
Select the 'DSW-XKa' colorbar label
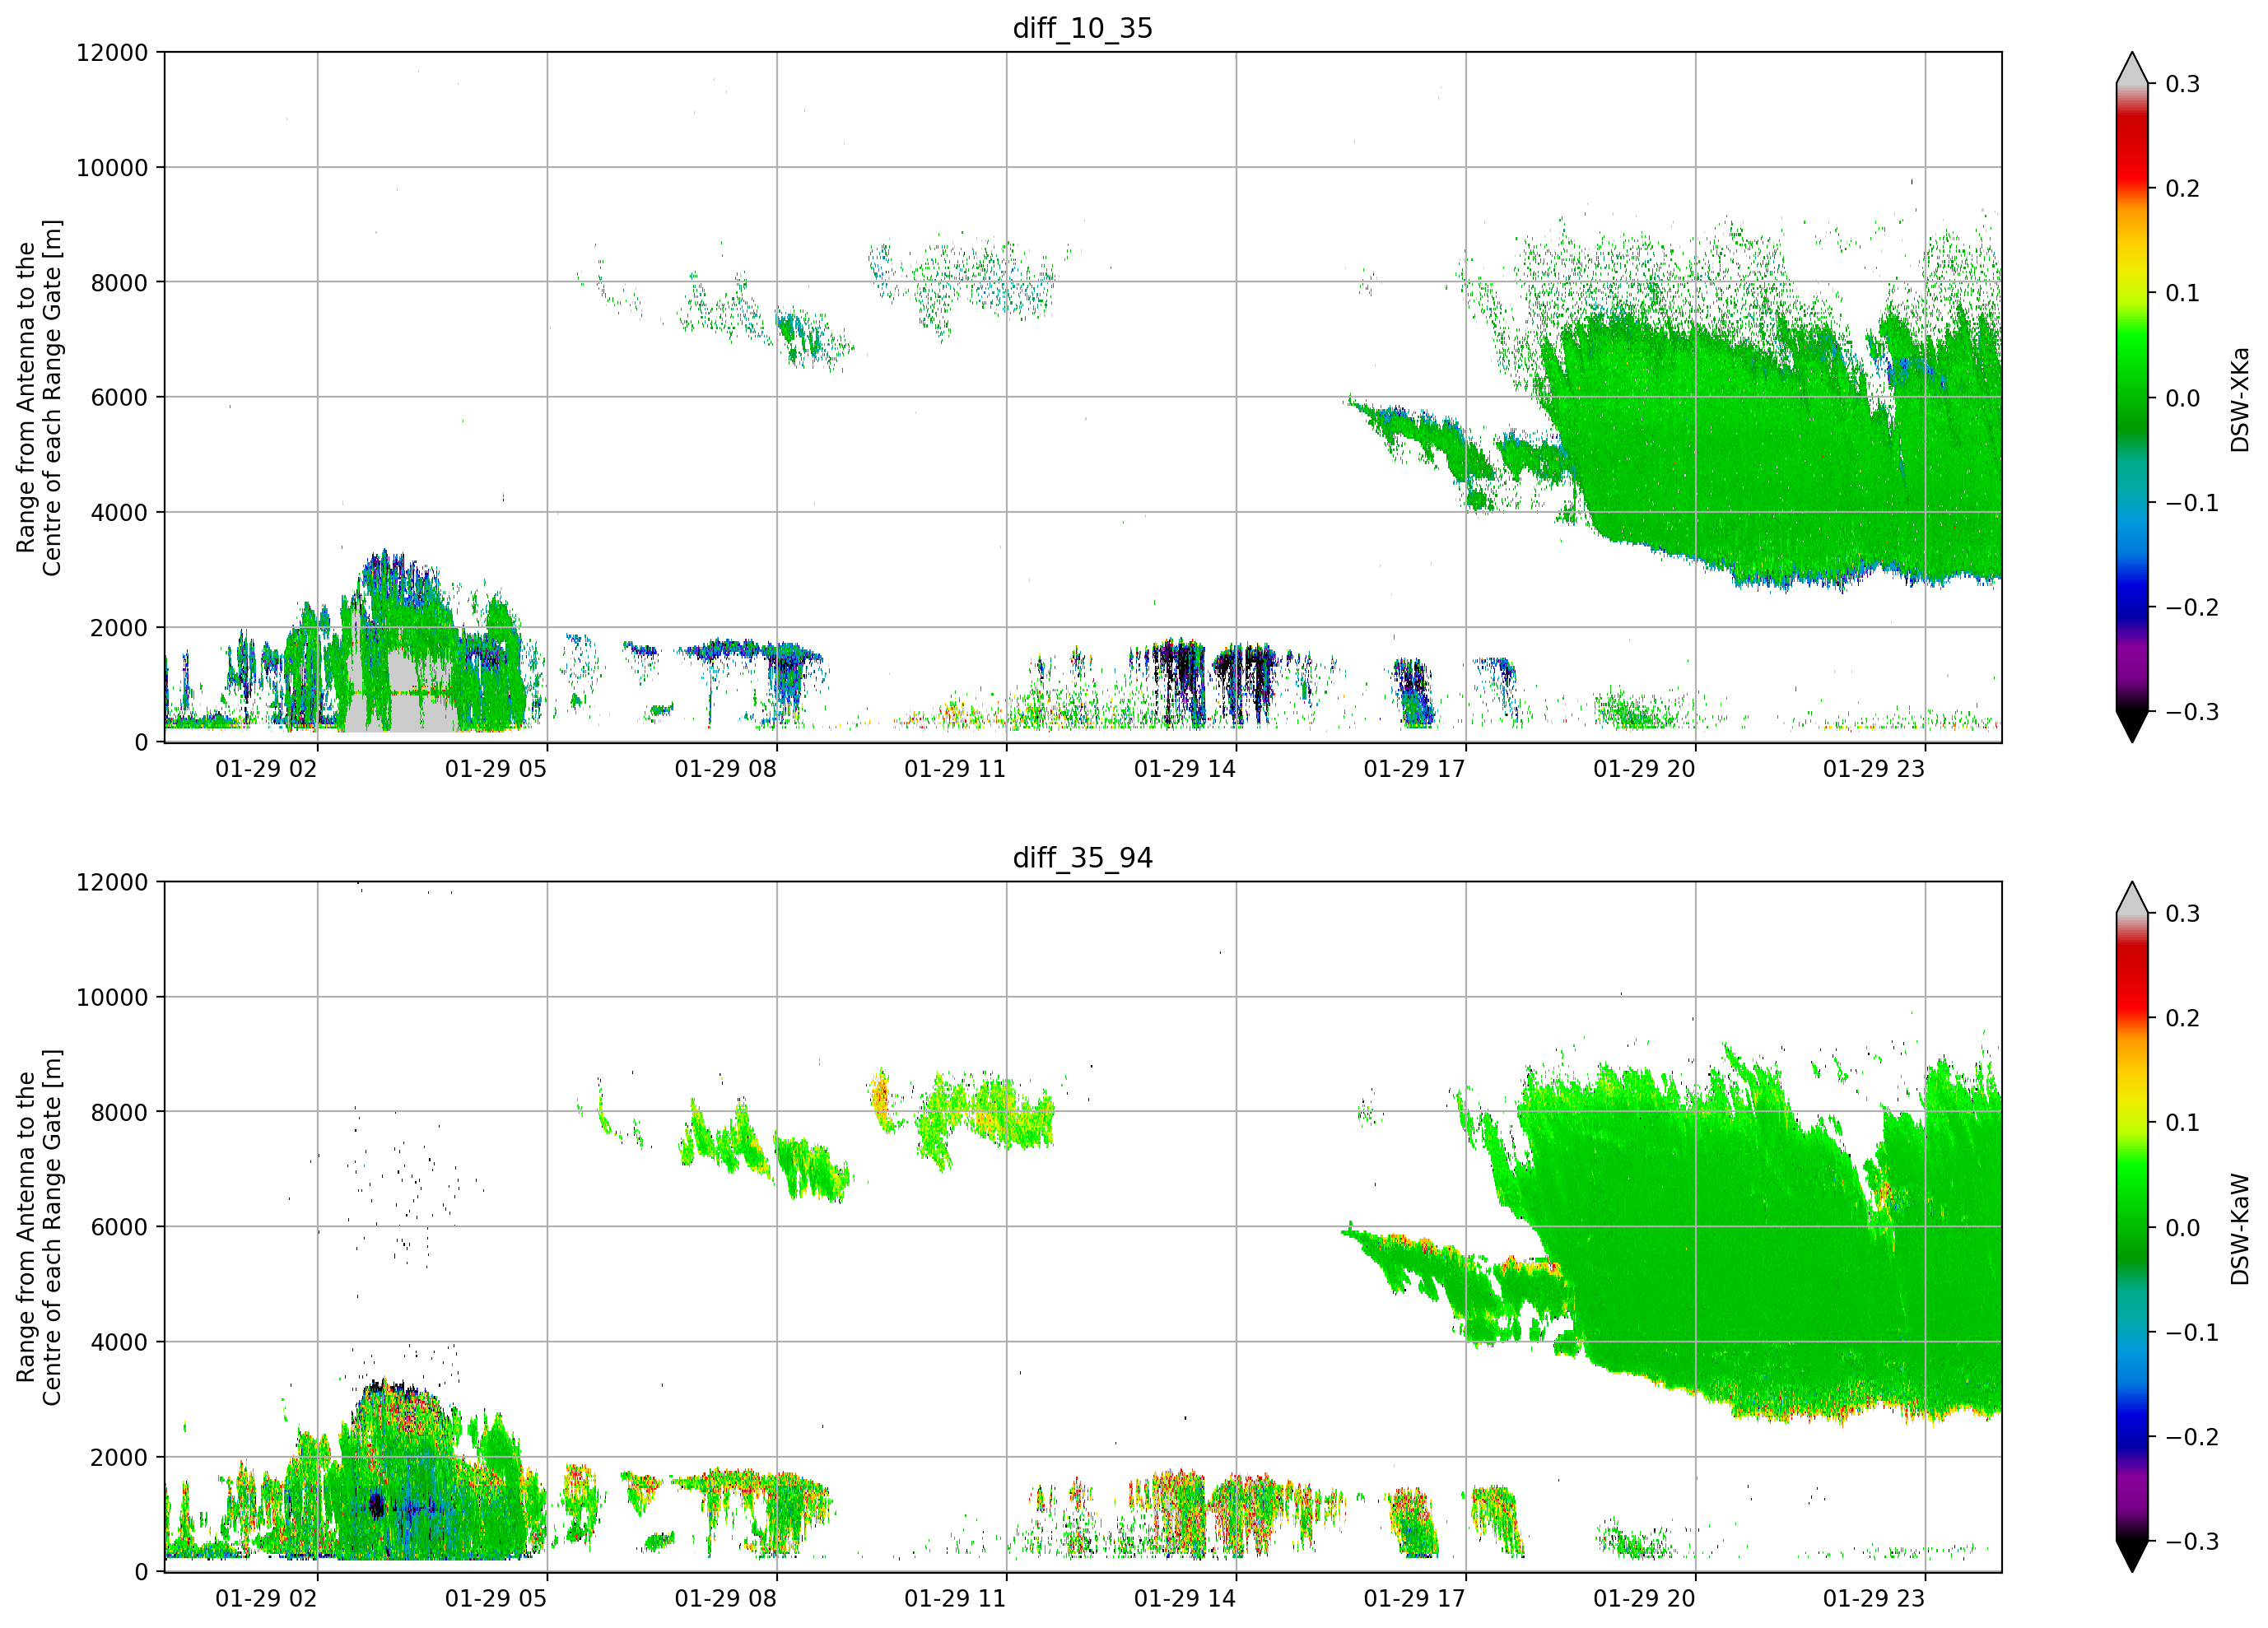tap(2240, 399)
